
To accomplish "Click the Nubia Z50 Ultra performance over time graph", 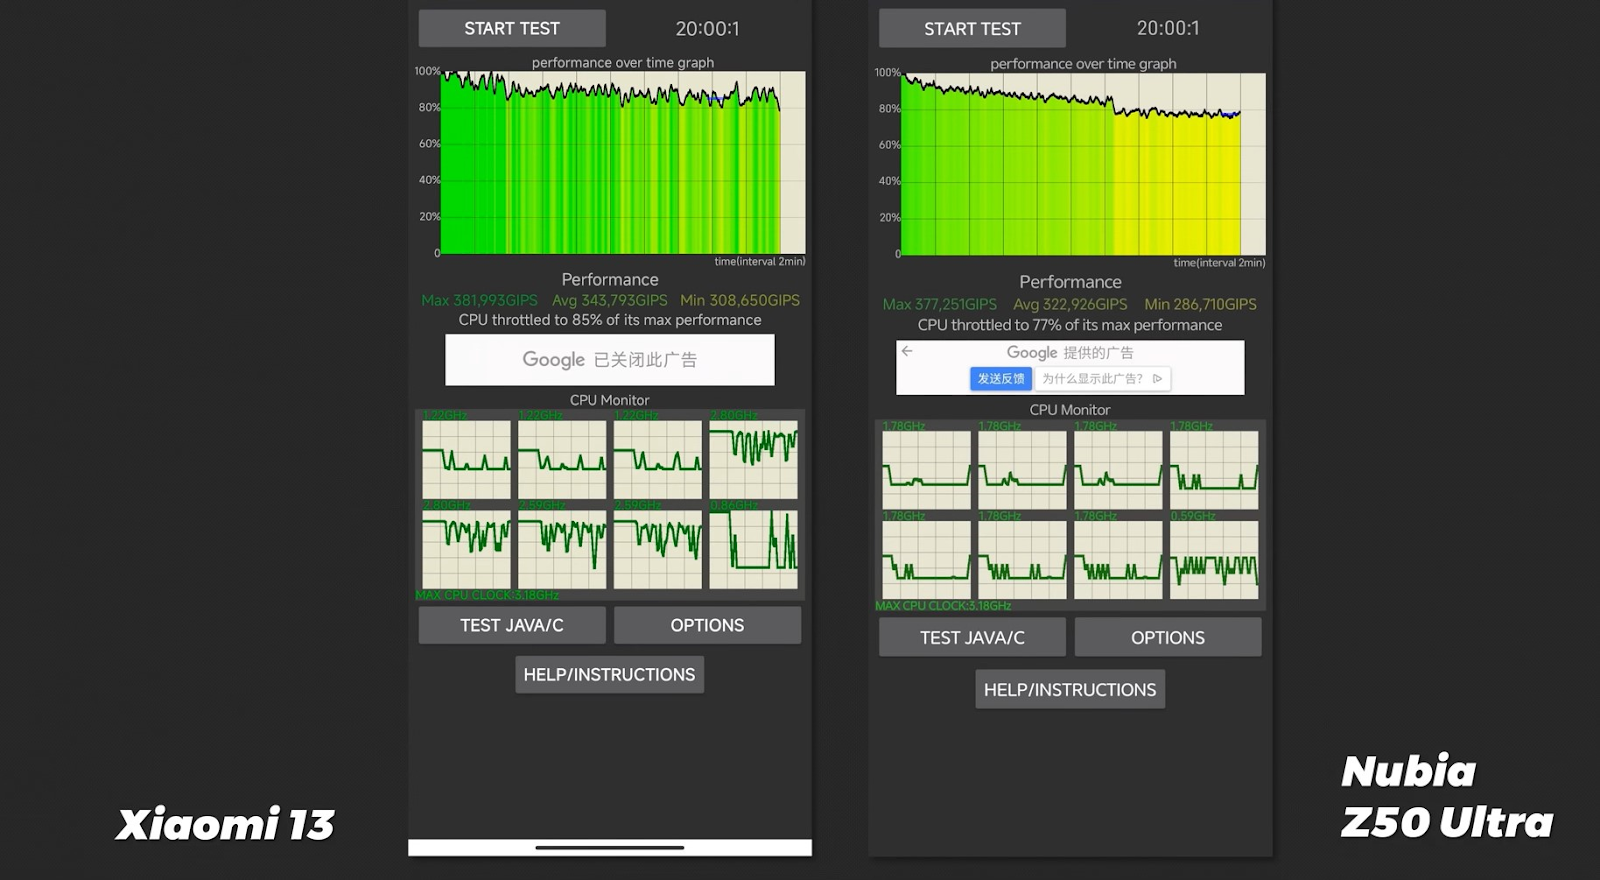I will (x=1083, y=164).
